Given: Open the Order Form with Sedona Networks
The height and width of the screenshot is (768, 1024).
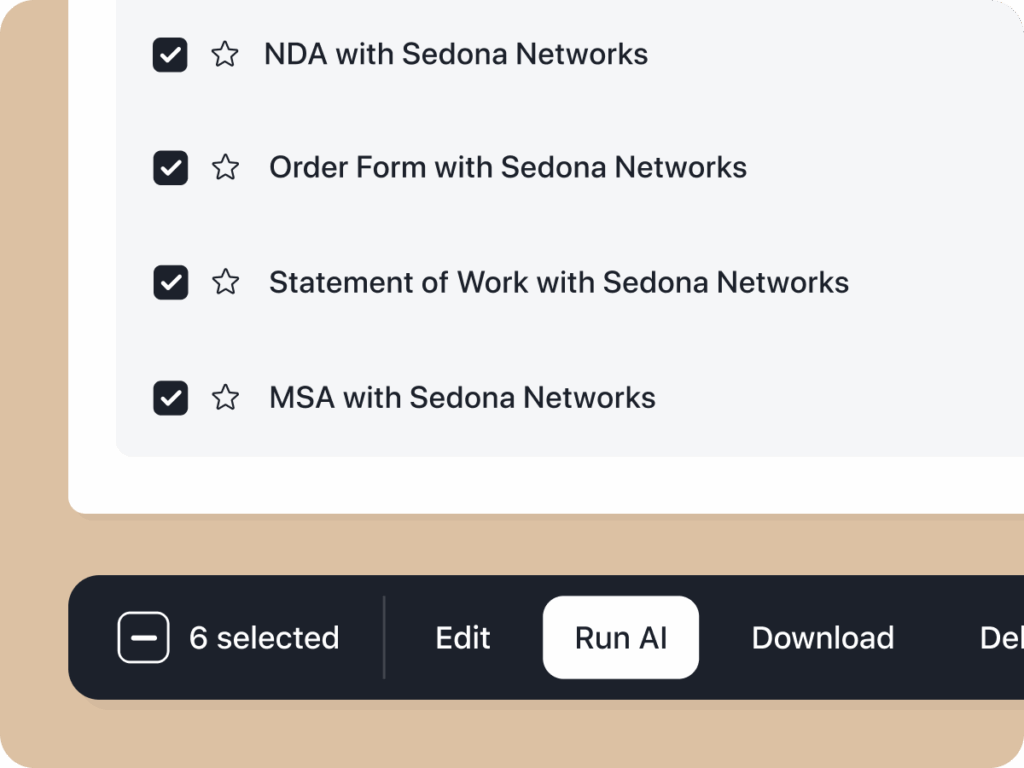Looking at the screenshot, I should [x=506, y=168].
